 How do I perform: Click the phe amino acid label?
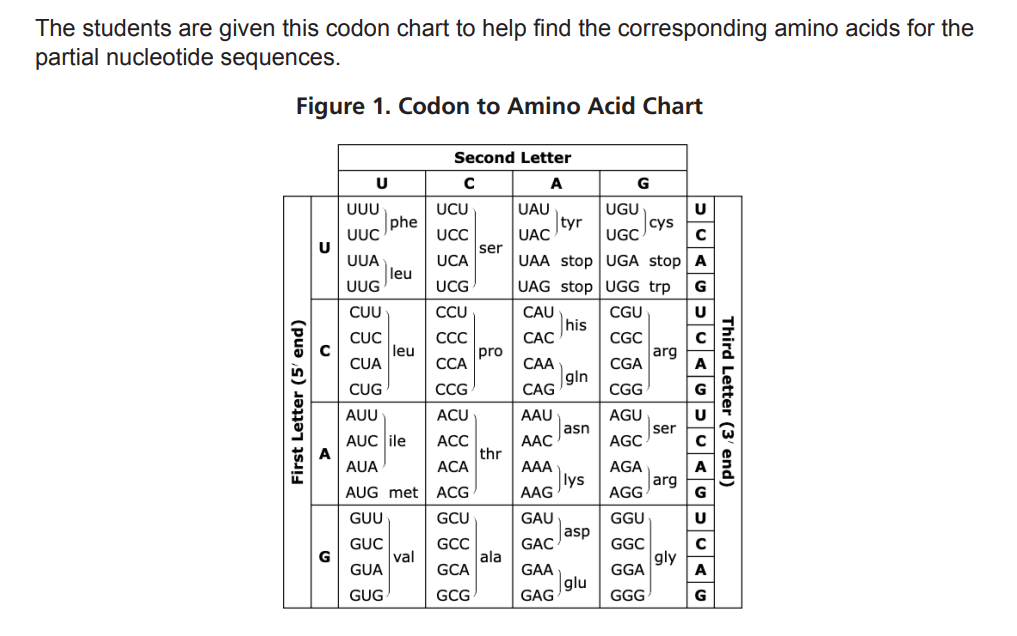click(403, 222)
